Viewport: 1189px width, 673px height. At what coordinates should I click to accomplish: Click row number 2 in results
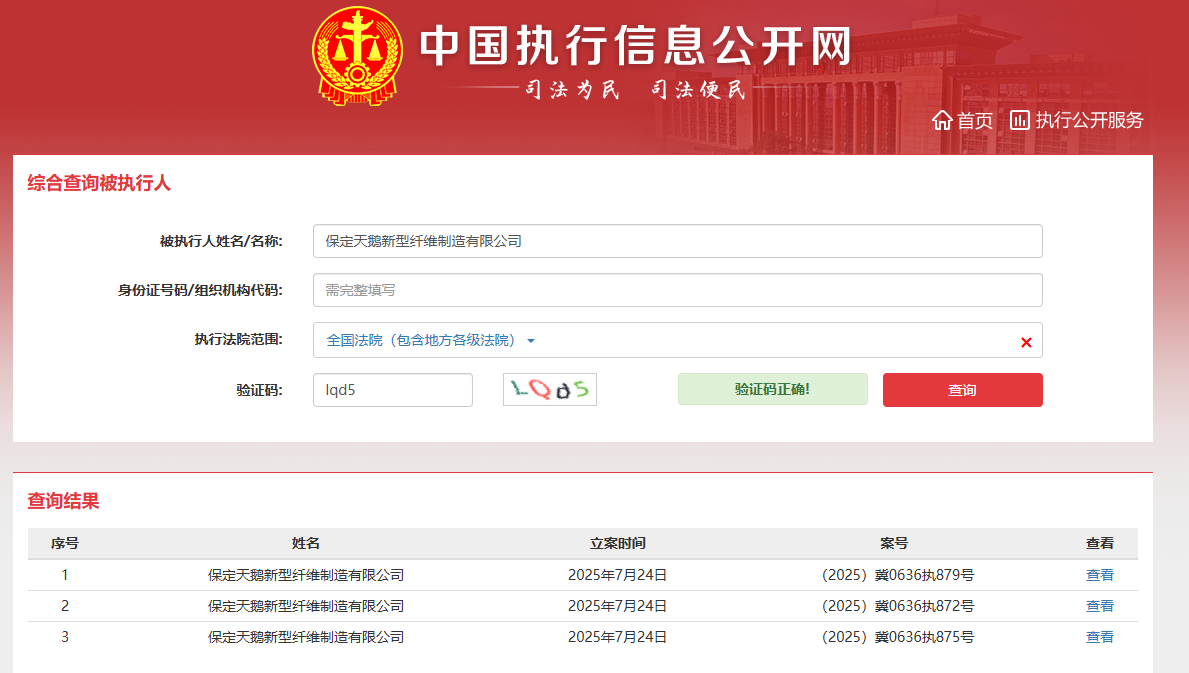coord(65,606)
